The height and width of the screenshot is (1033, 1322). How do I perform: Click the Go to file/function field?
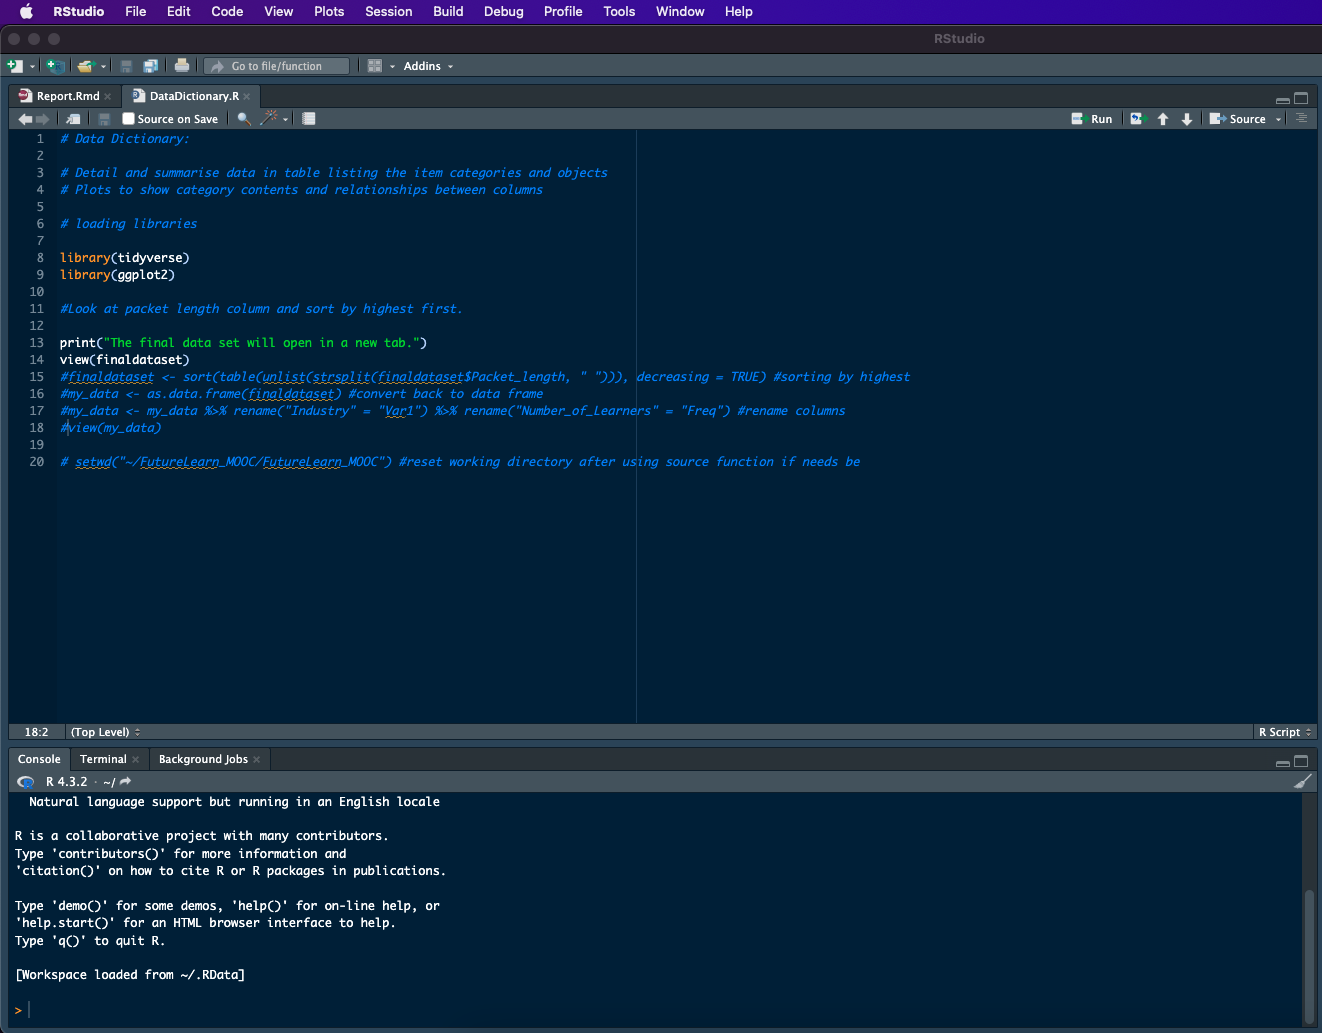point(277,66)
